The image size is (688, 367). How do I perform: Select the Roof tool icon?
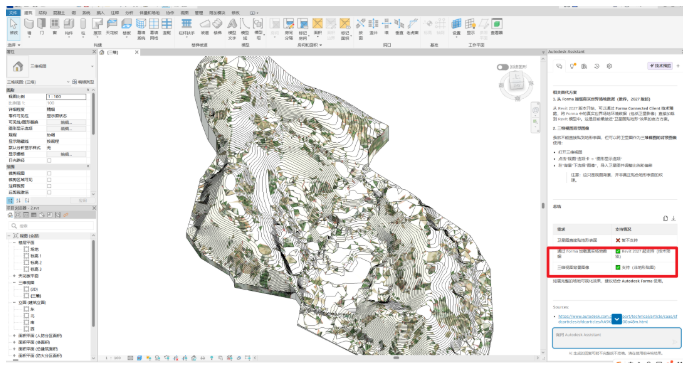coord(97,26)
